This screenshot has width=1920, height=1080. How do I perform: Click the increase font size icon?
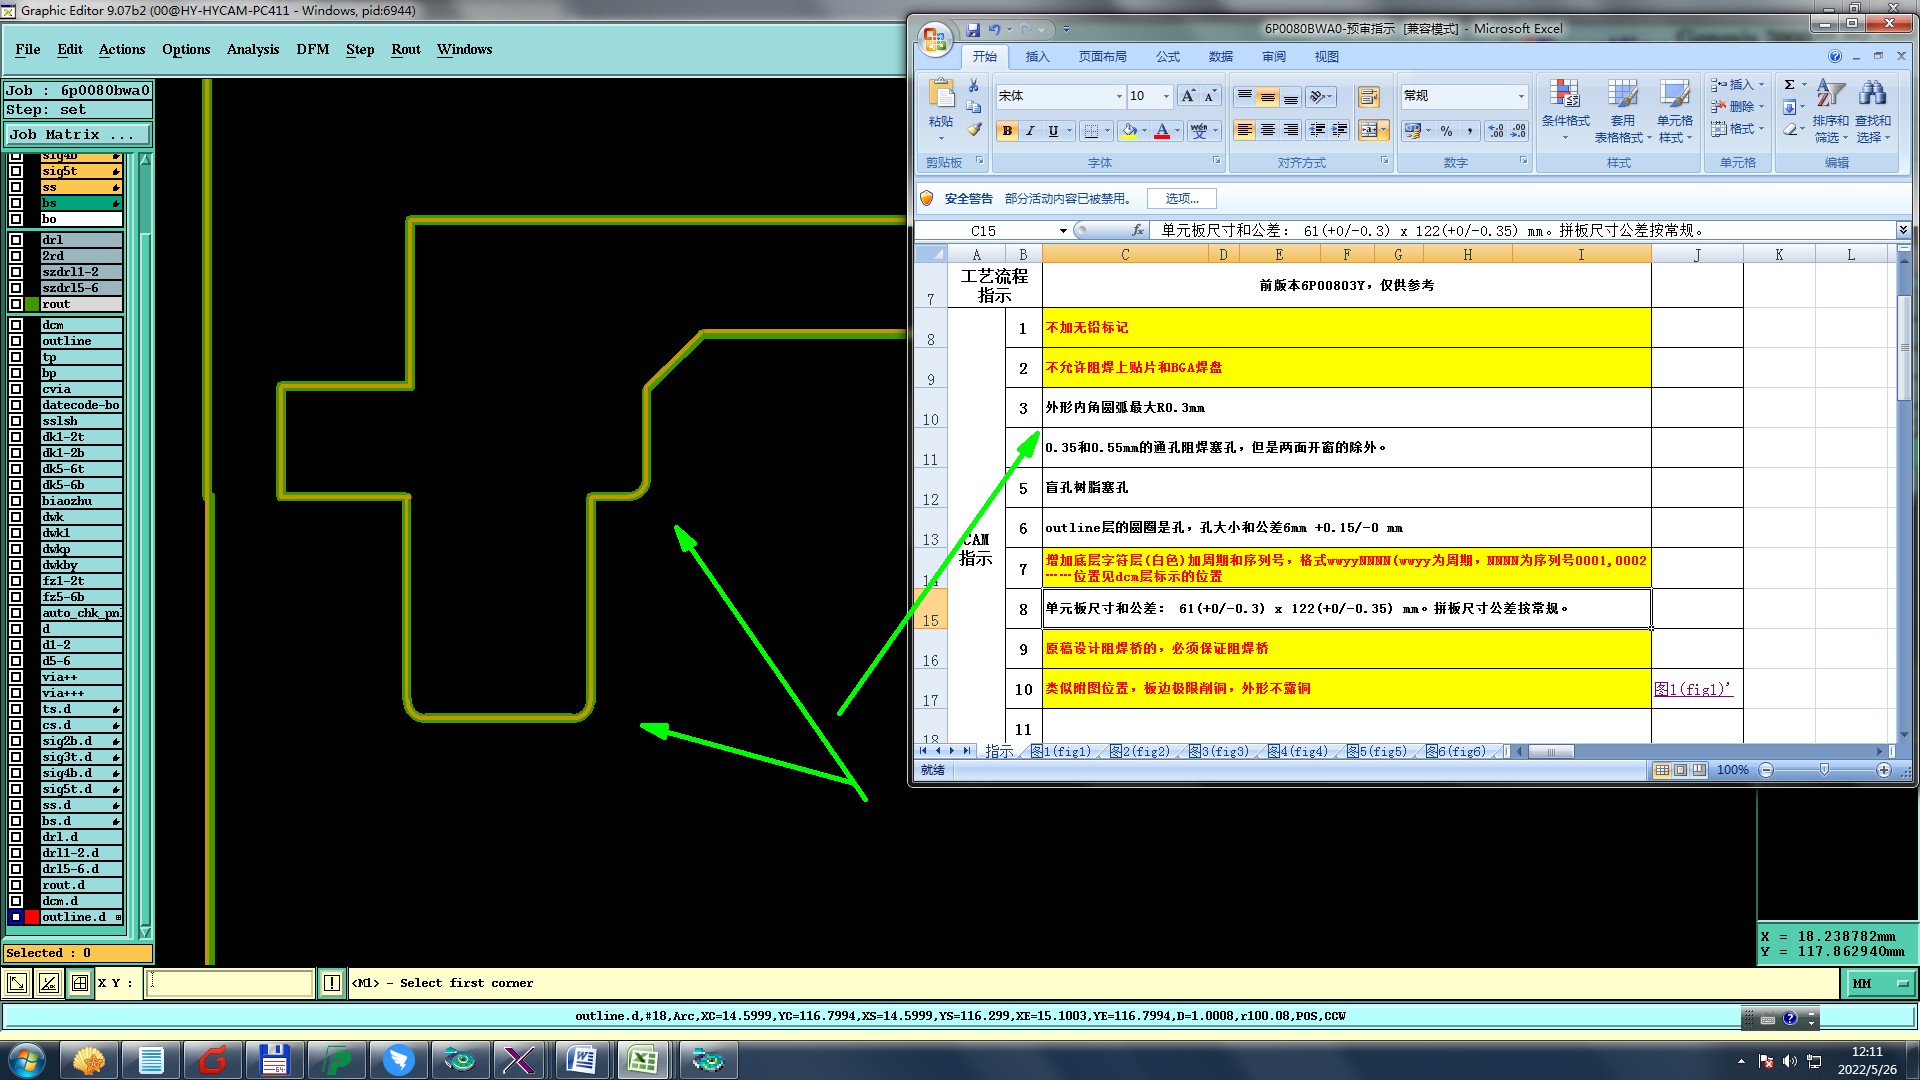coord(1187,96)
